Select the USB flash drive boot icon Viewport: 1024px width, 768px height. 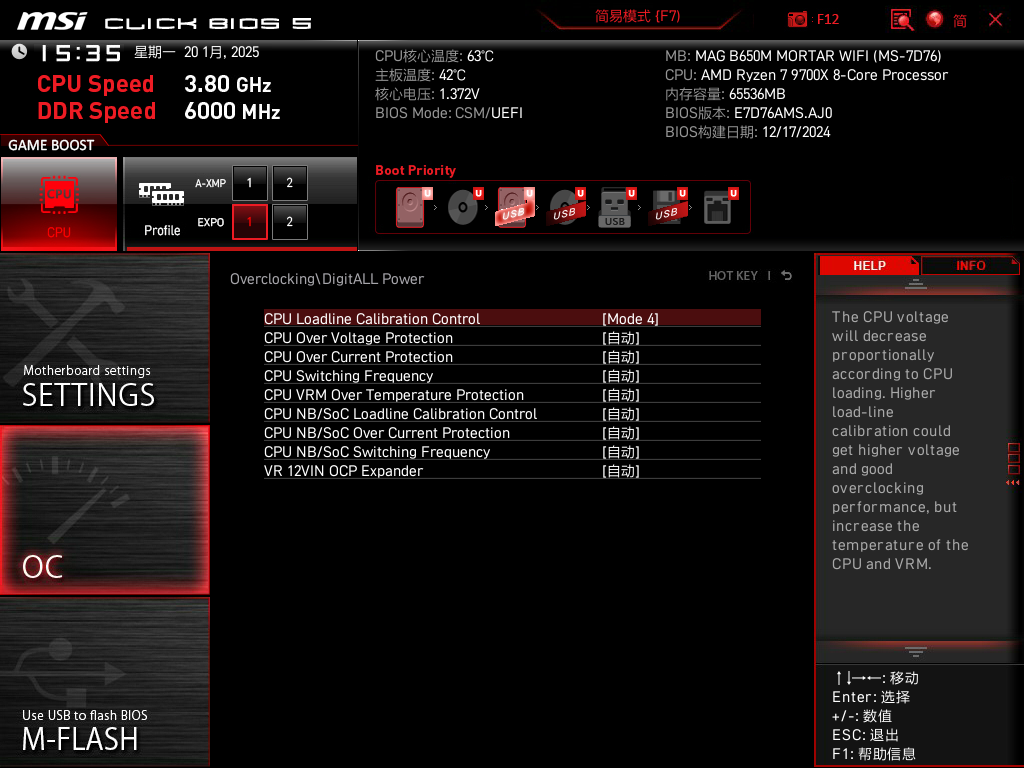pyautogui.click(x=615, y=208)
